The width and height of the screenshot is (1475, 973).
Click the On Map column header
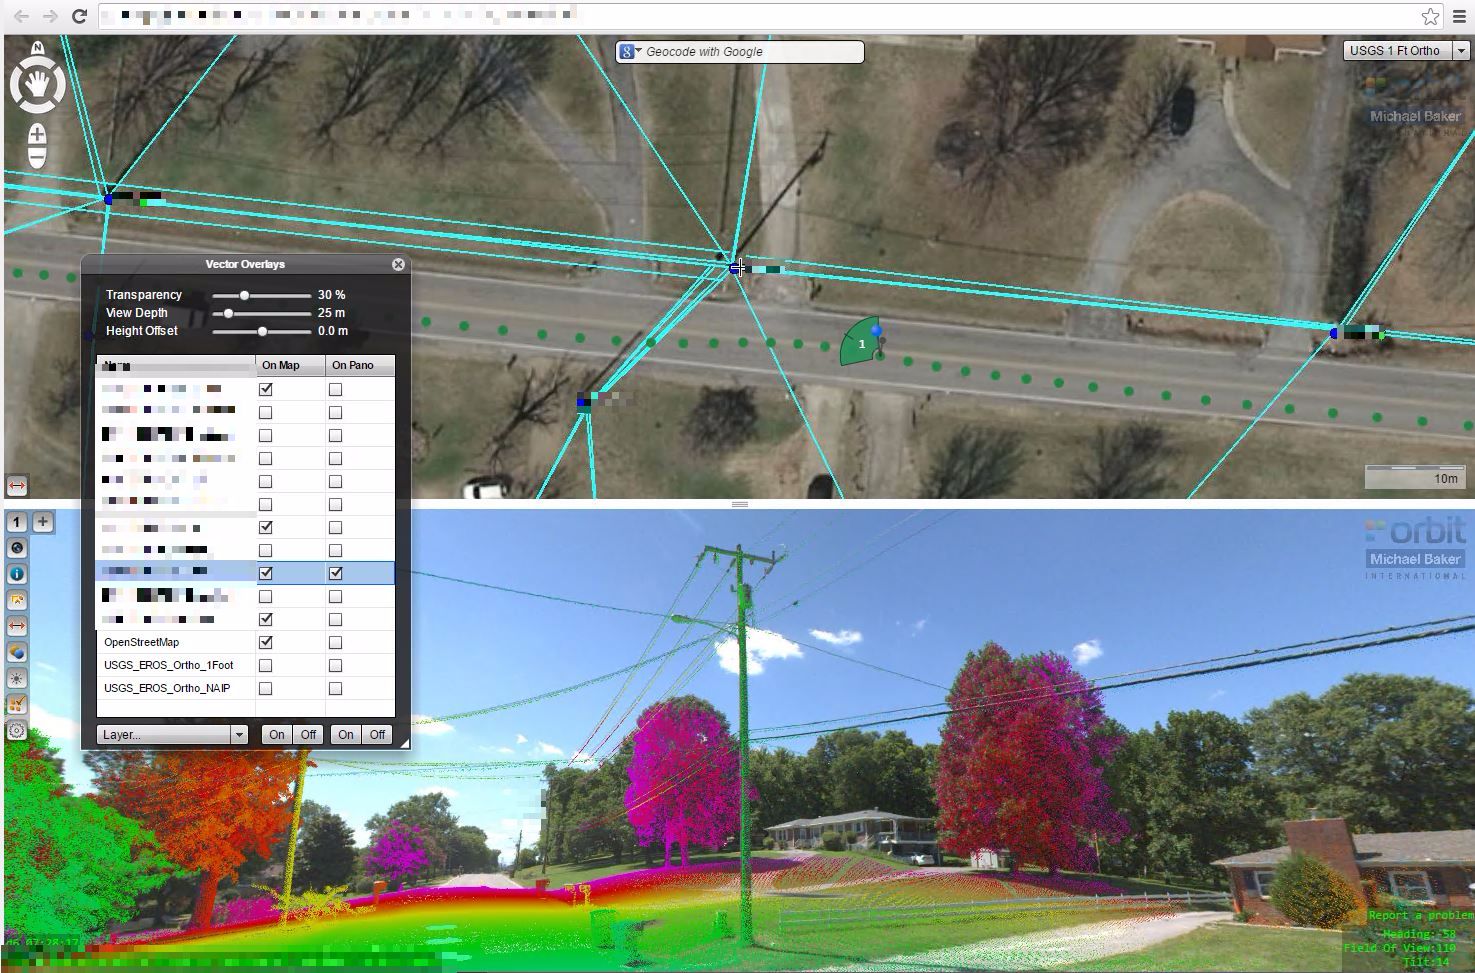point(290,365)
